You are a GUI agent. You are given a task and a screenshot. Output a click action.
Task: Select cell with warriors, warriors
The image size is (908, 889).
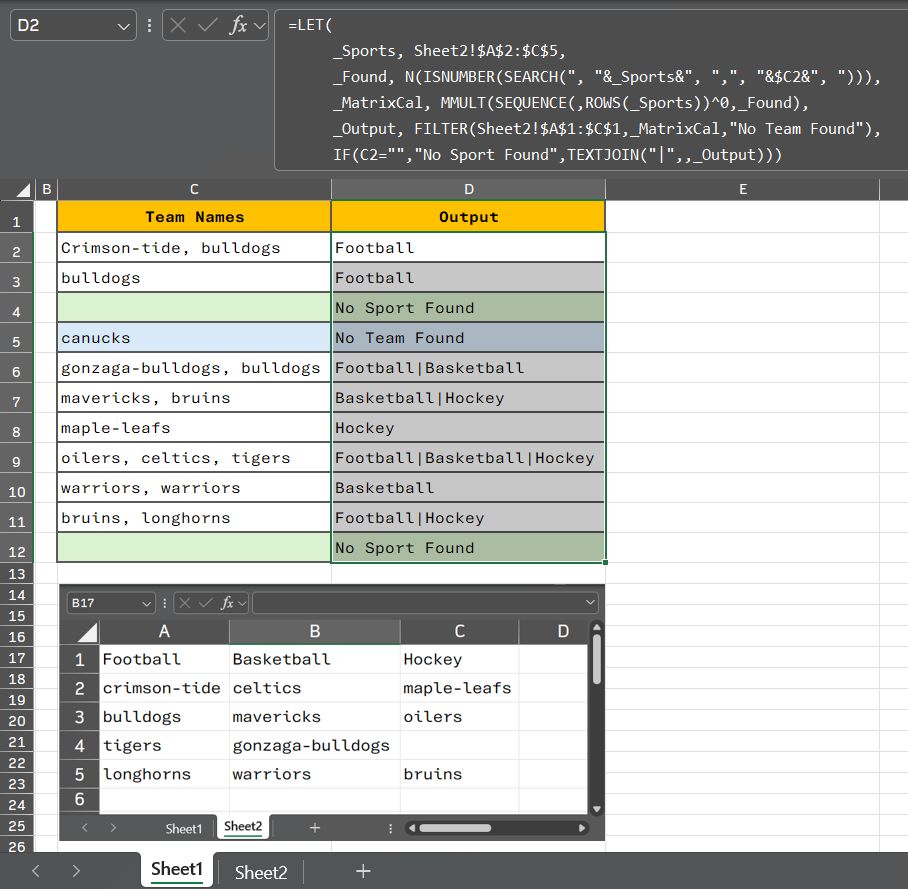click(194, 488)
